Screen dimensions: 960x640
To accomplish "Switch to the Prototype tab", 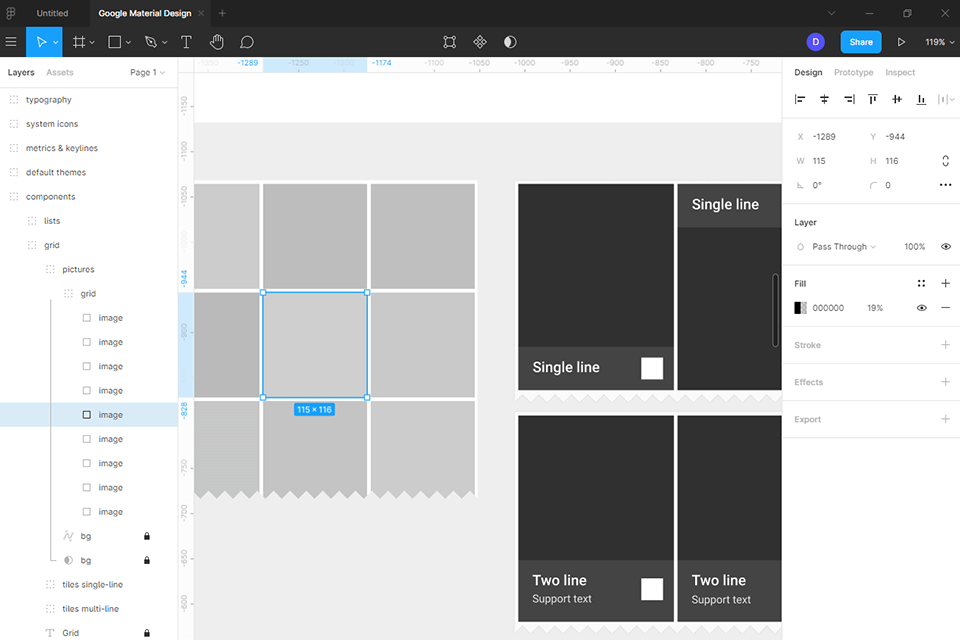I will (x=853, y=72).
